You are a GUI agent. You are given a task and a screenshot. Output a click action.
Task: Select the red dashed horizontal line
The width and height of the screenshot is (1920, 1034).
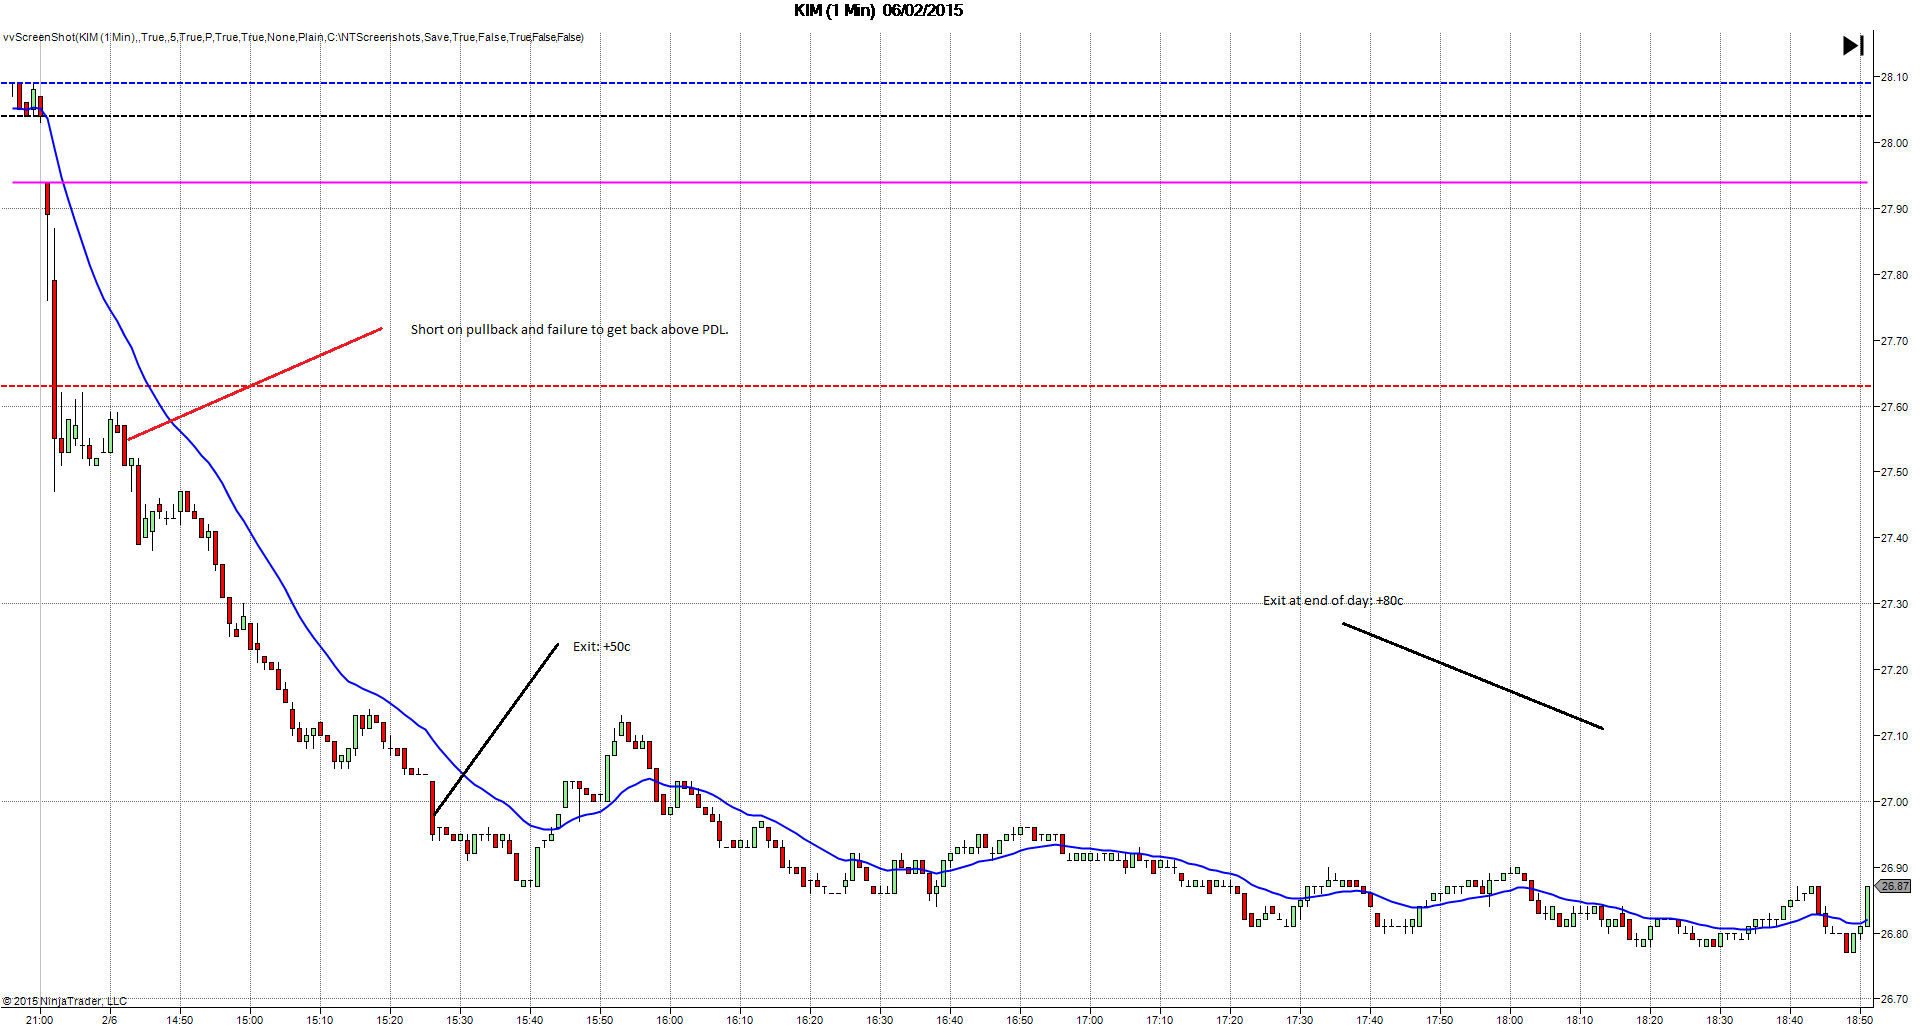tap(936, 386)
